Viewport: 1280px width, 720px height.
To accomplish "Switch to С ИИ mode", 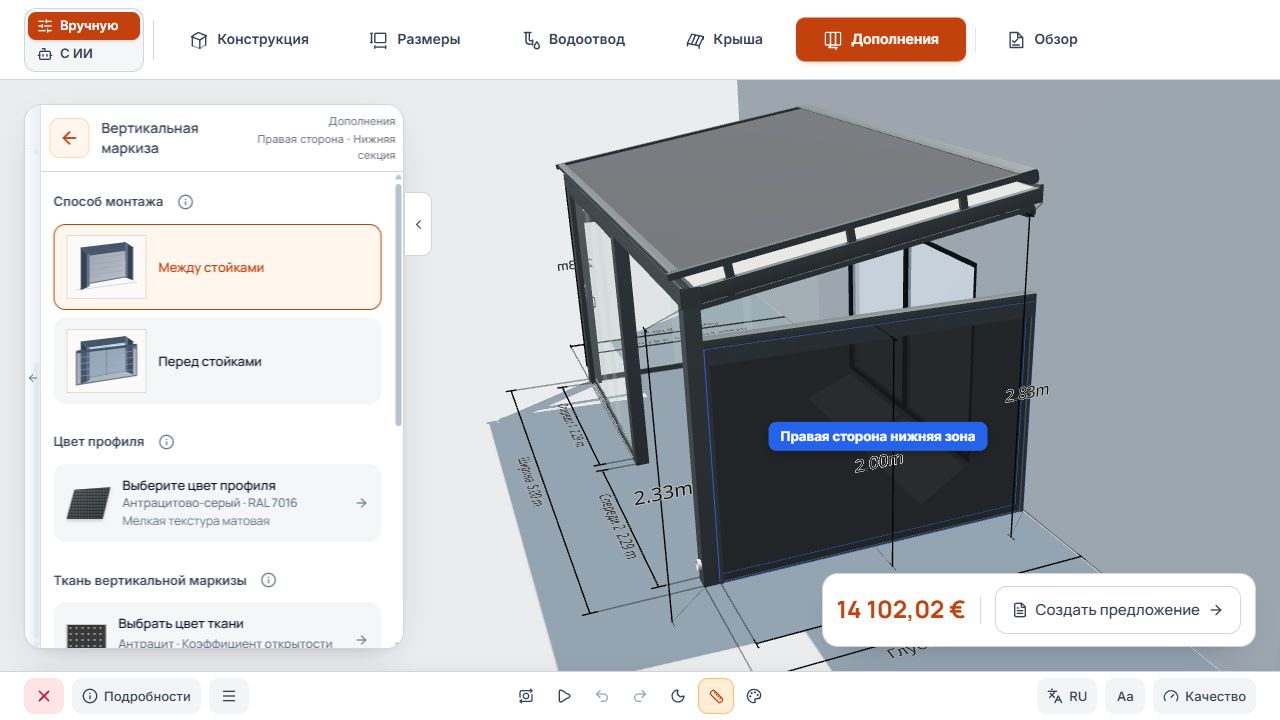I will (x=84, y=54).
